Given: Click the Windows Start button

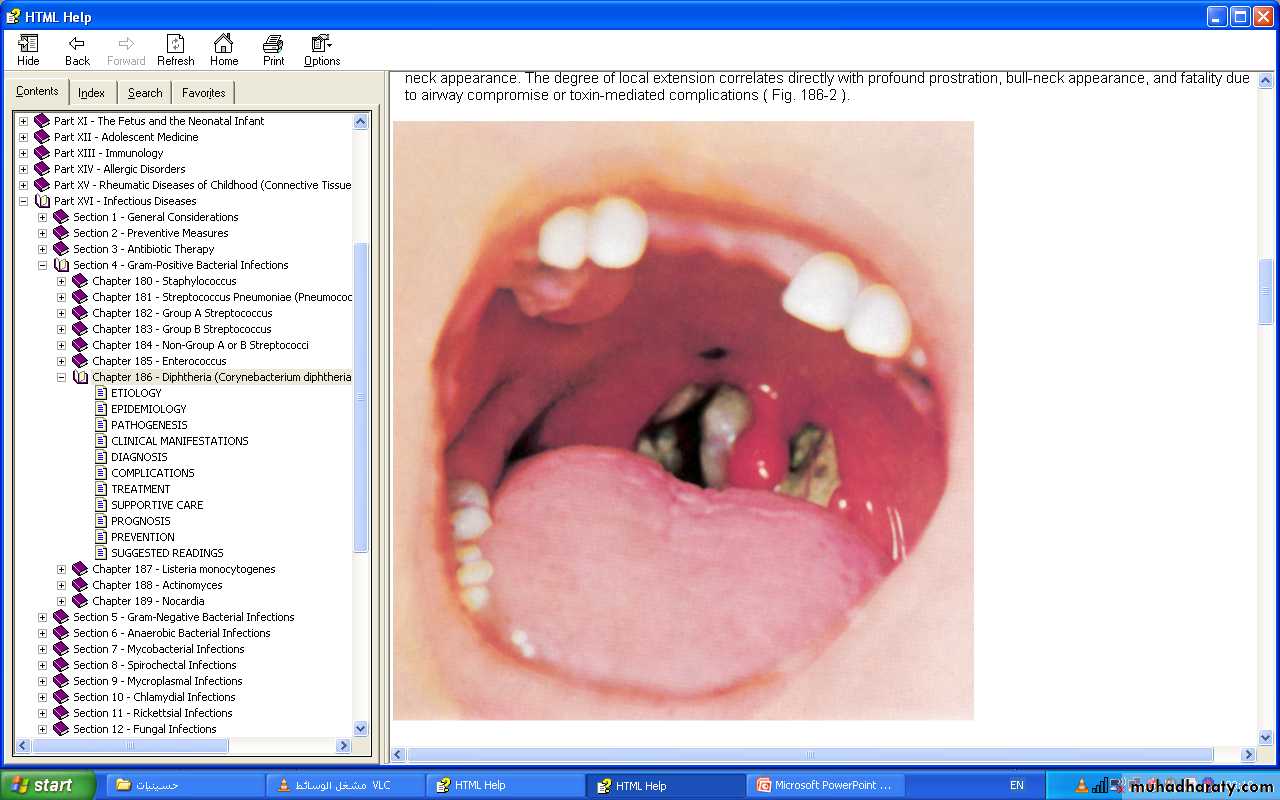Looking at the screenshot, I should pyautogui.click(x=47, y=785).
